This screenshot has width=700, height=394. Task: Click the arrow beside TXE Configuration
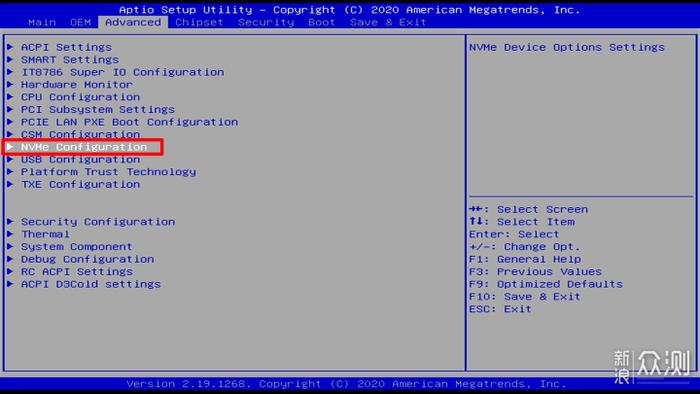coord(10,184)
